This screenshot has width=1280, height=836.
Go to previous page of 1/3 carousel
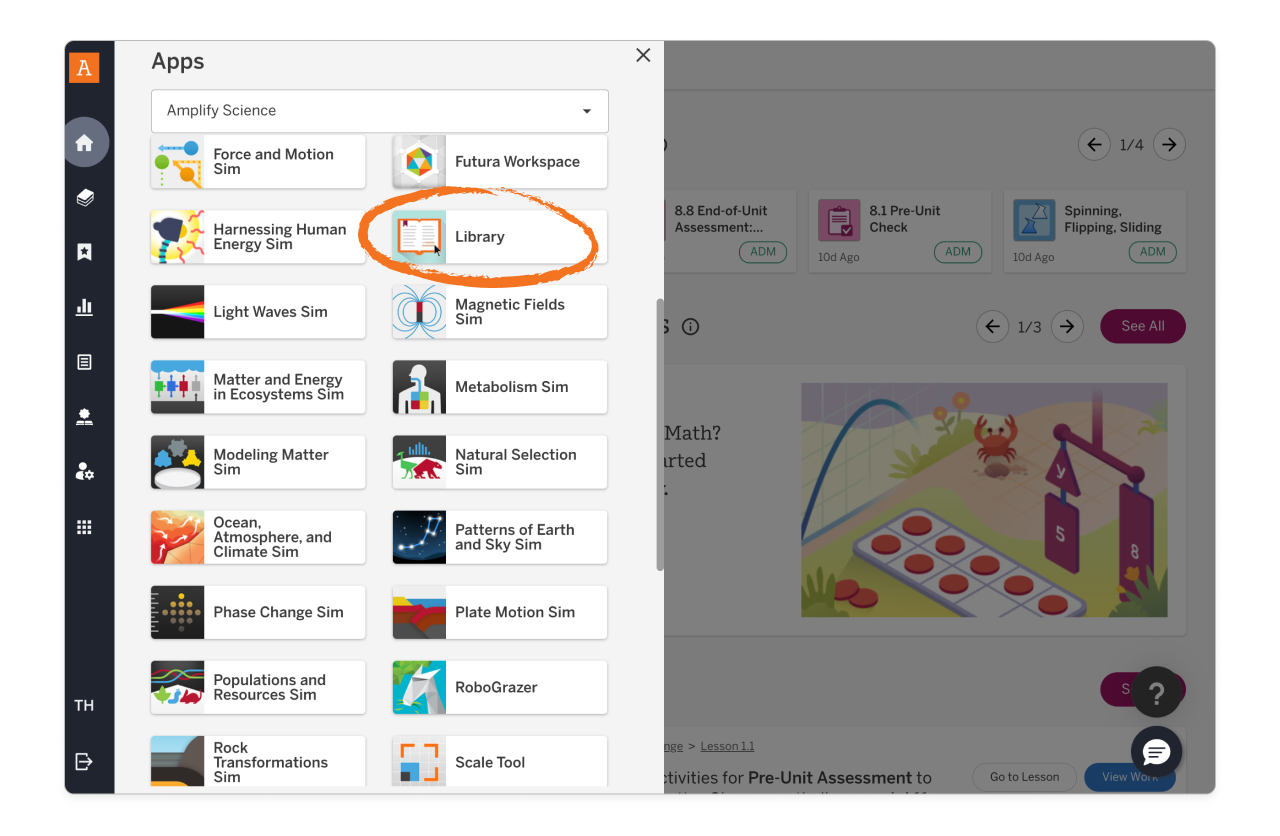click(x=992, y=327)
